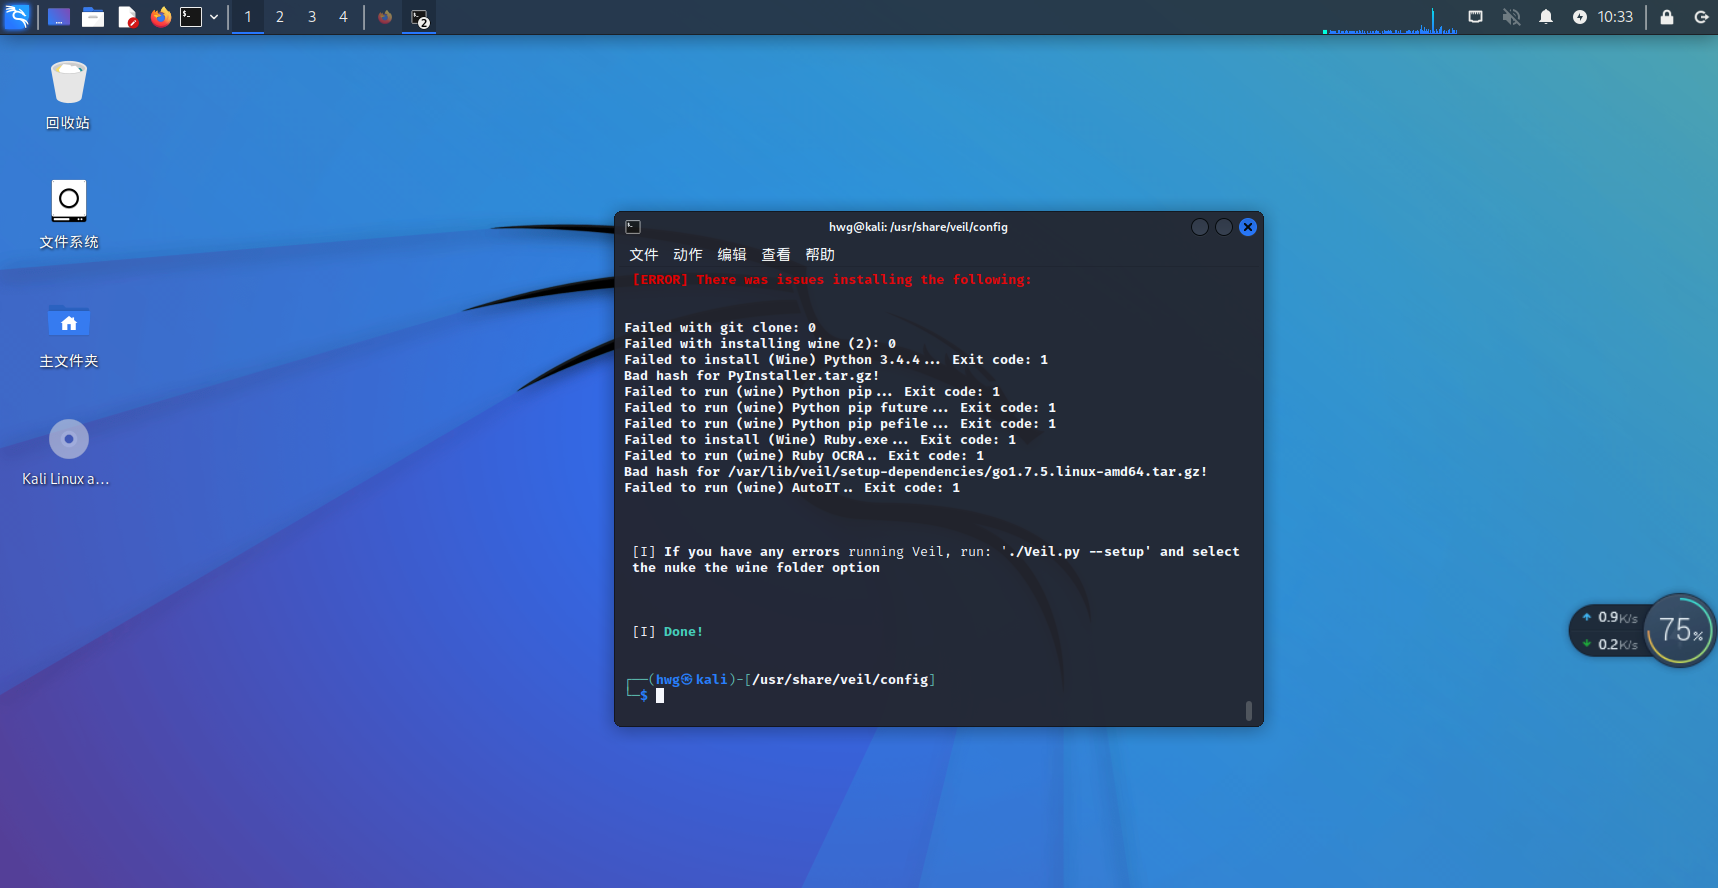Unmute audio via the muted speaker icon
This screenshot has width=1718, height=888.
pos(1511,17)
